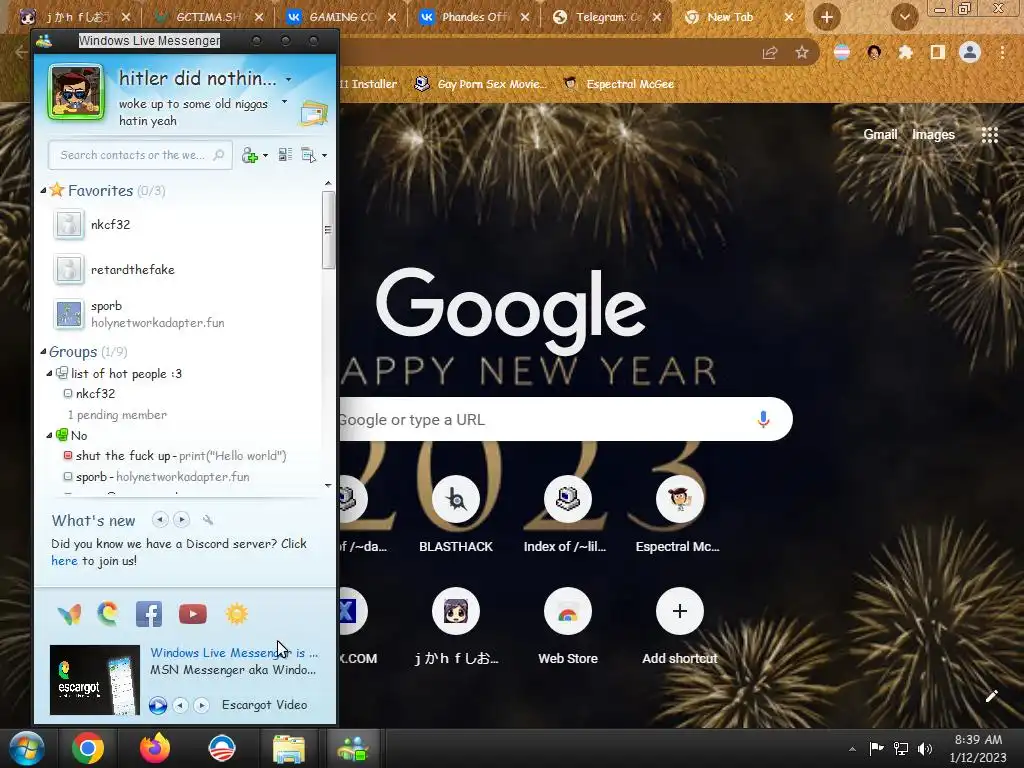Screen dimensions: 1024x768
Task: Switch to the Telegram tab
Action: coord(607,17)
